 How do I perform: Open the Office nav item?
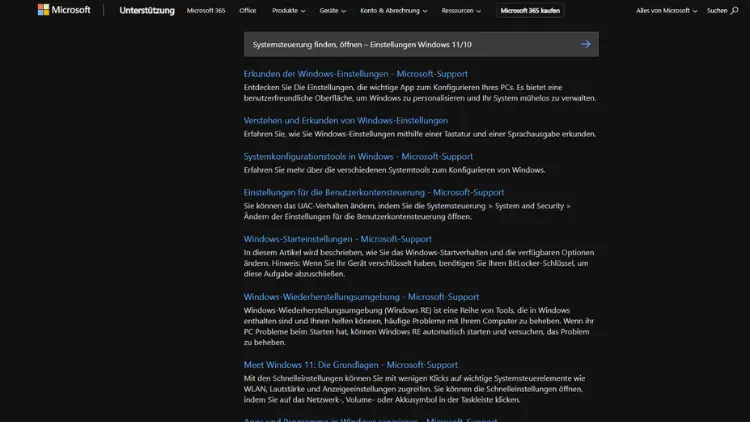[x=248, y=11]
